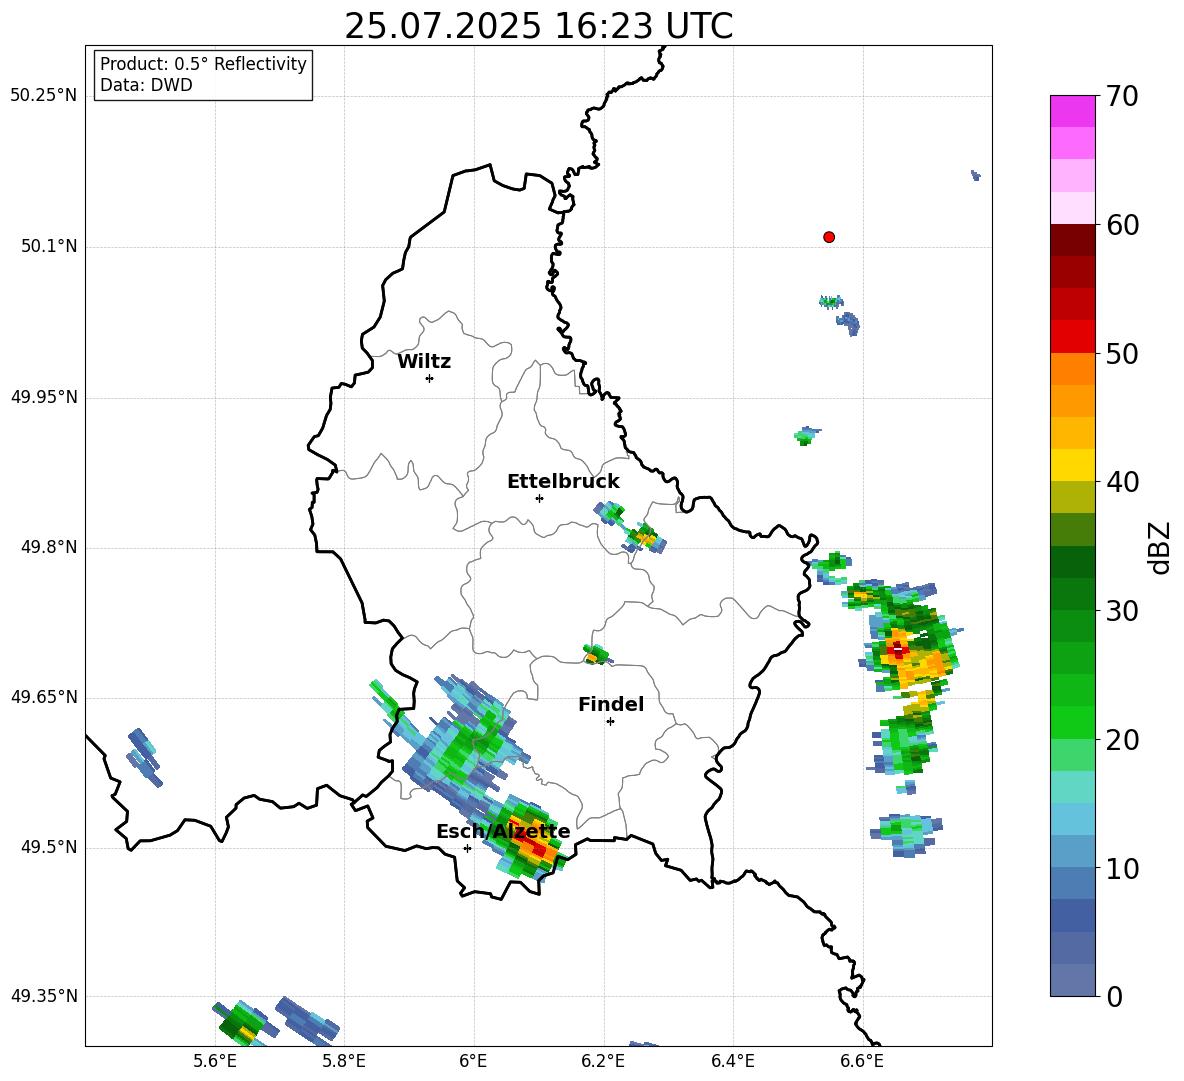Click the 6.2°E longitude label

pyautogui.click(x=603, y=1062)
